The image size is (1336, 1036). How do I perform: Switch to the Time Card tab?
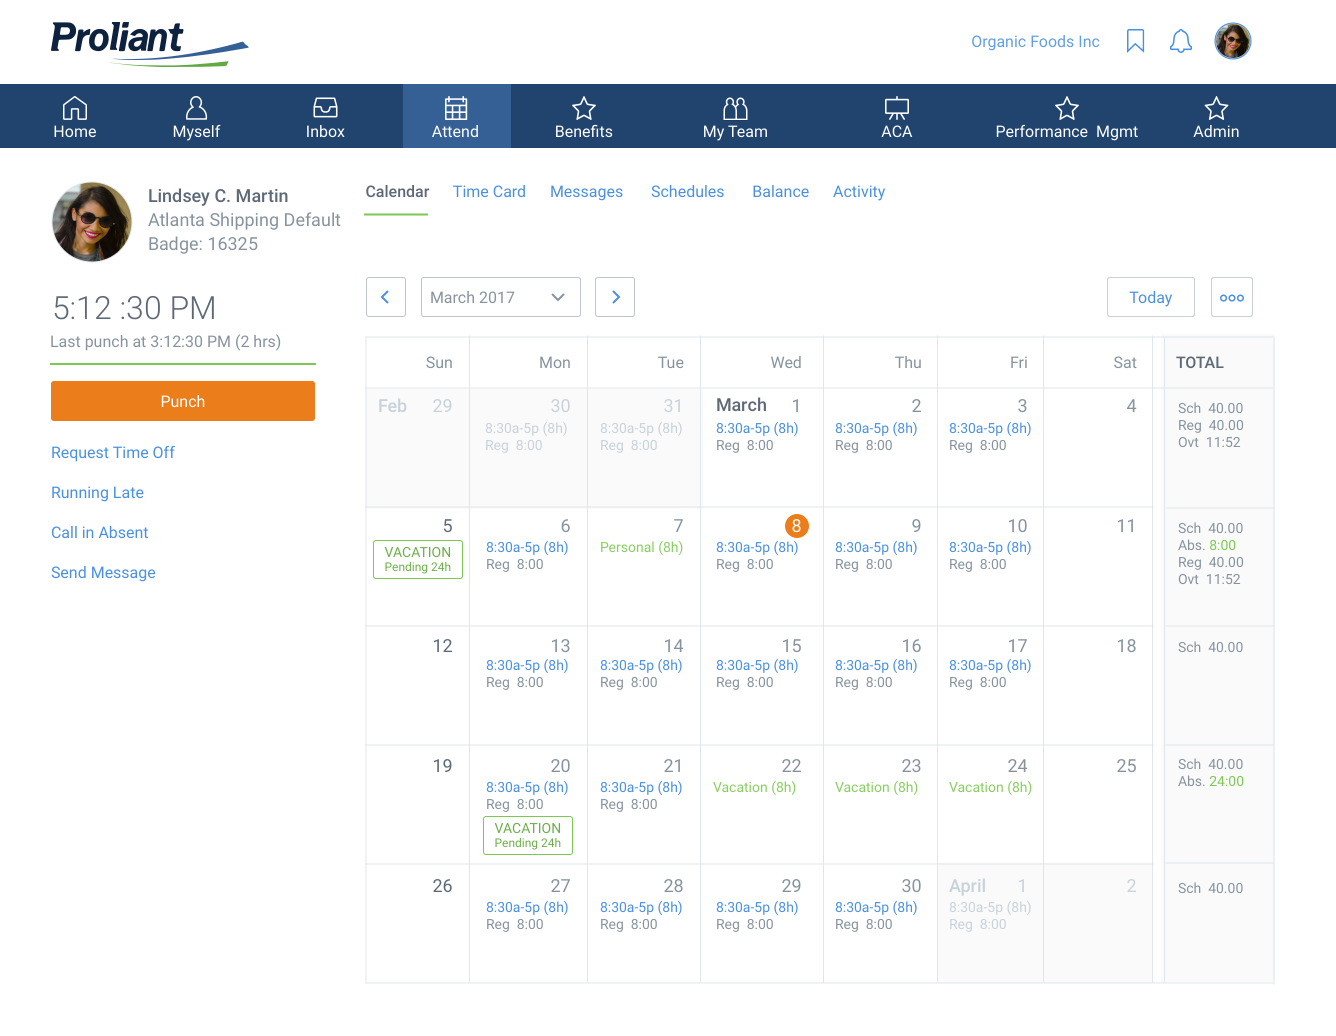(489, 192)
